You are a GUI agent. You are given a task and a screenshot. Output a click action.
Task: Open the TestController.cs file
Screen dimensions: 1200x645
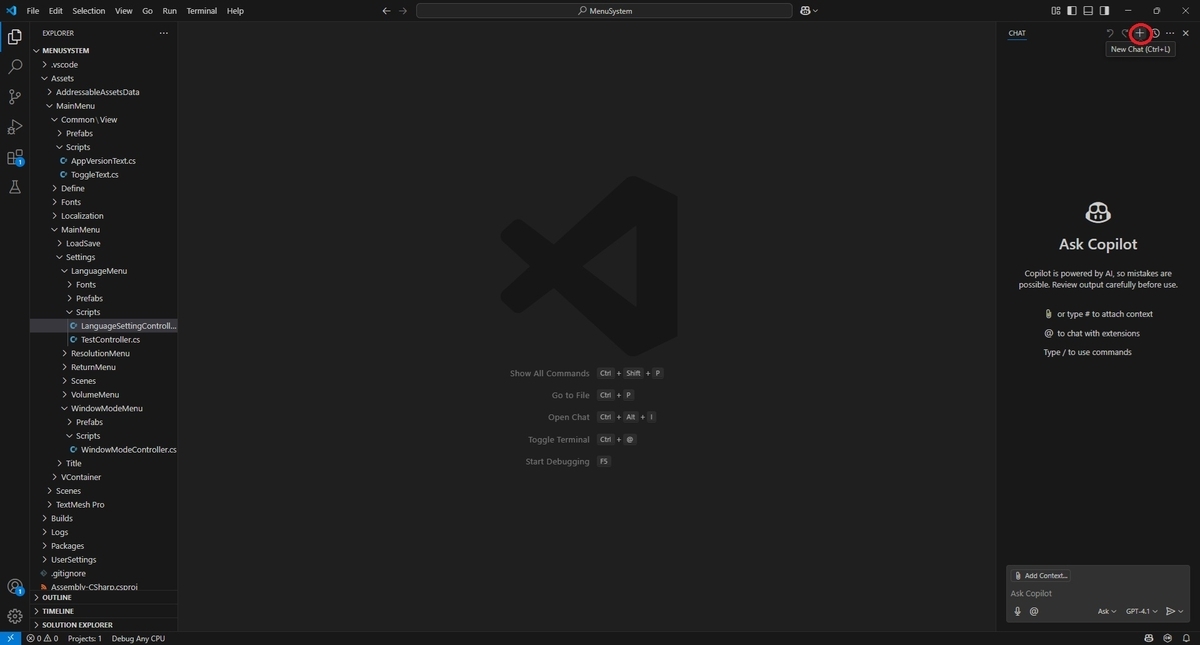pos(104,340)
